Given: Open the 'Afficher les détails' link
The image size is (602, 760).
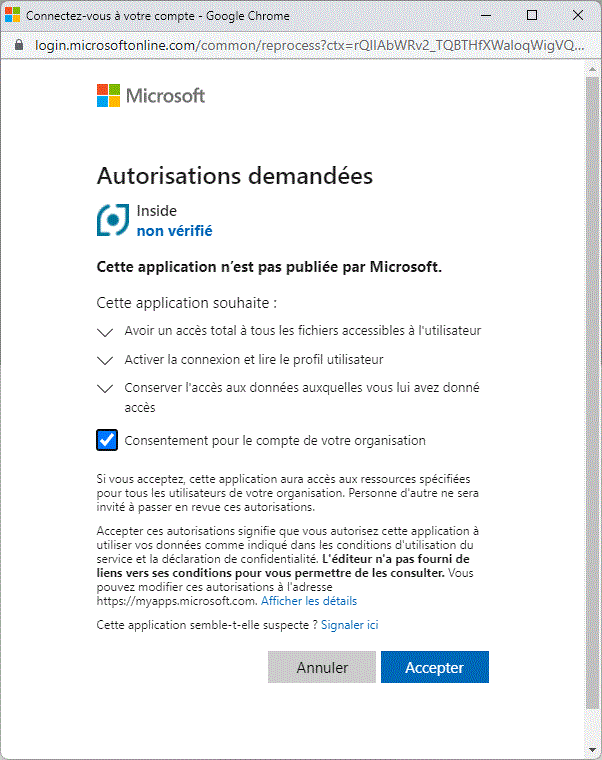Looking at the screenshot, I should (x=309, y=601).
